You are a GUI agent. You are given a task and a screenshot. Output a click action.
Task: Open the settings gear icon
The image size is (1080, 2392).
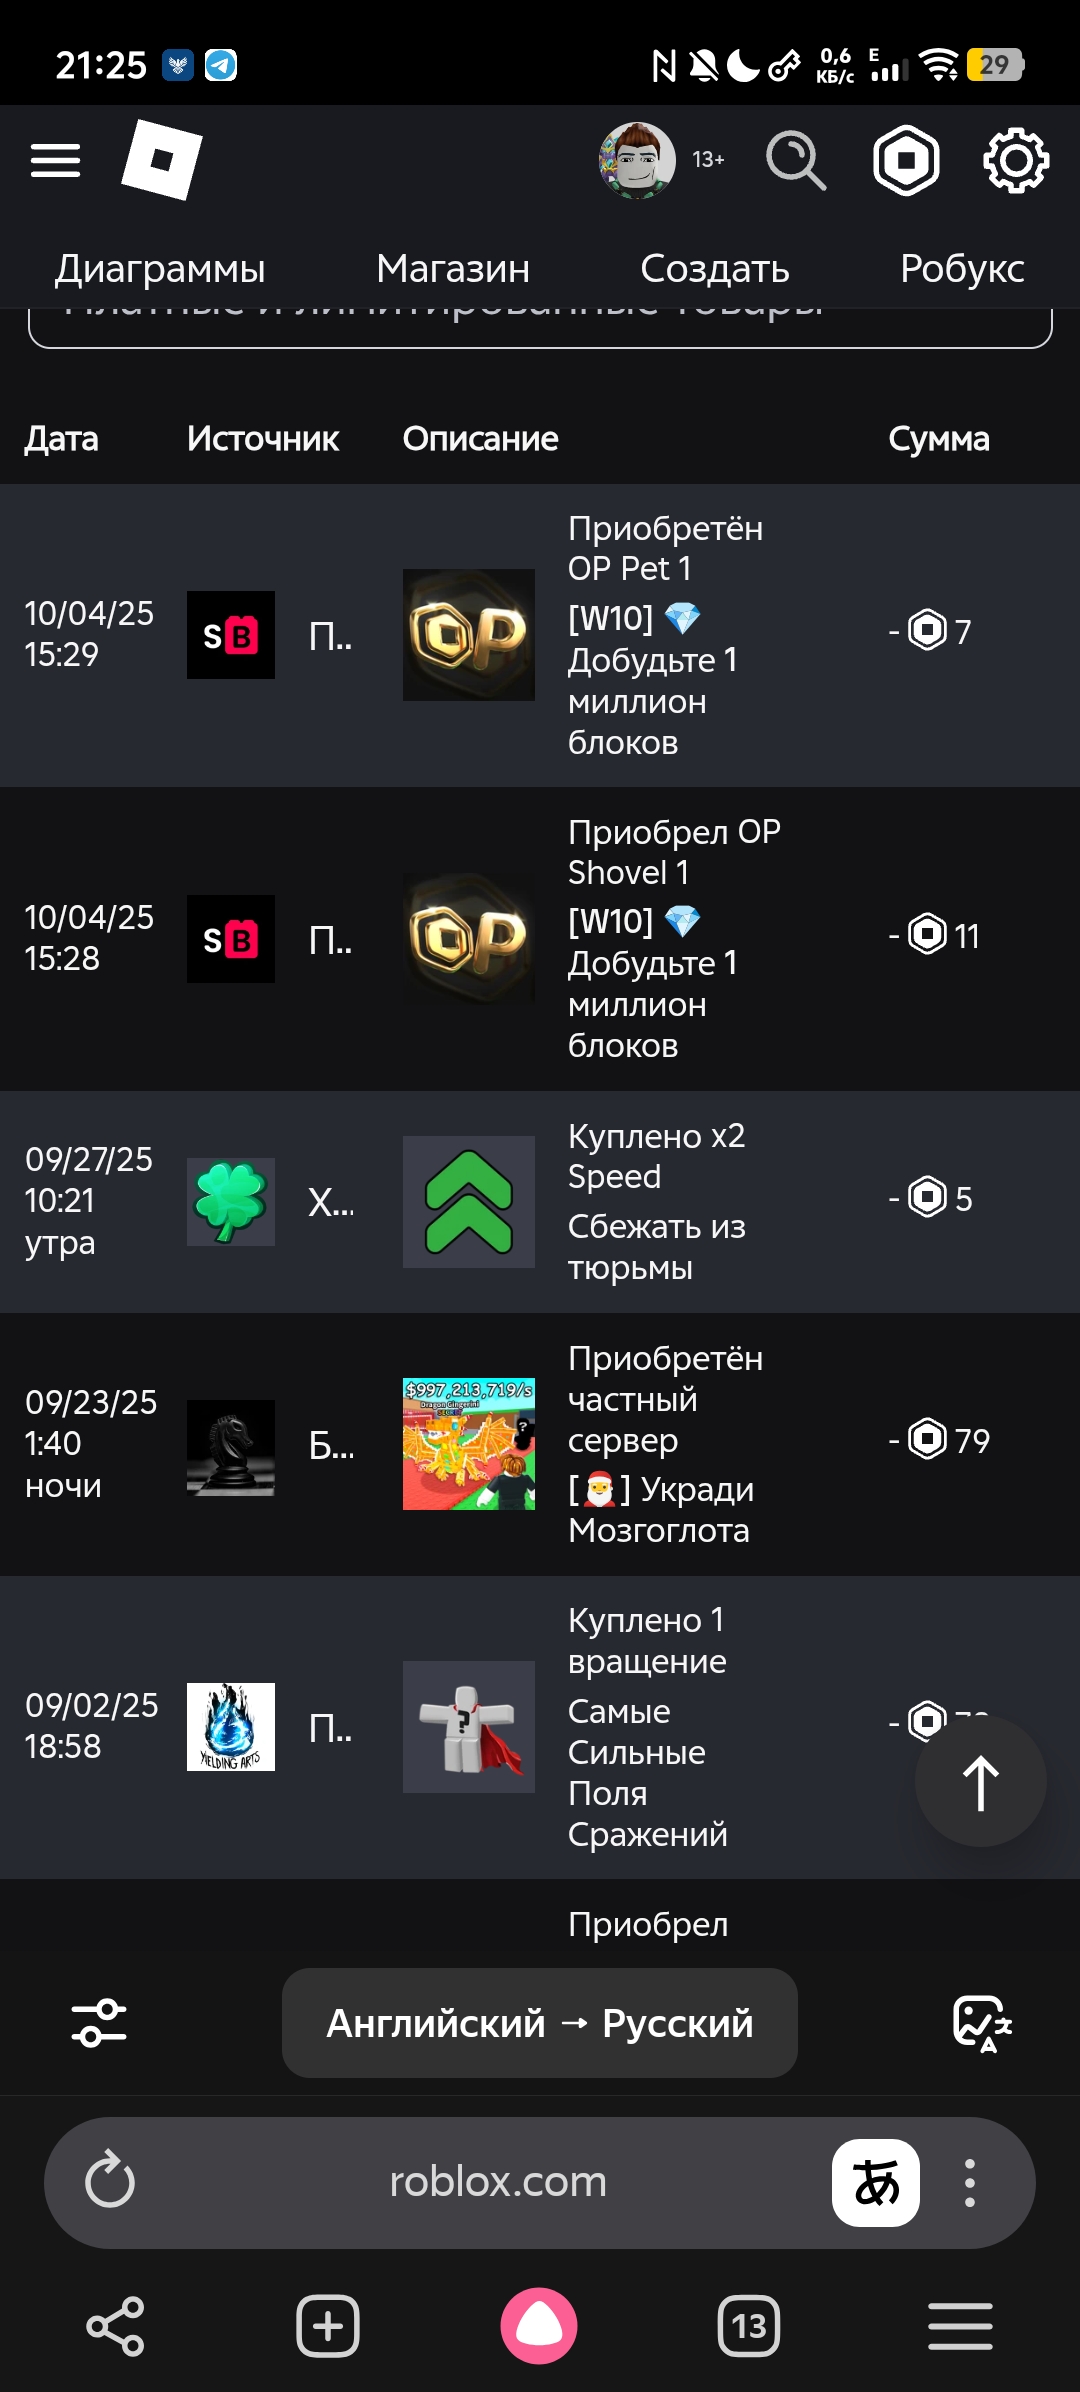click(1016, 160)
